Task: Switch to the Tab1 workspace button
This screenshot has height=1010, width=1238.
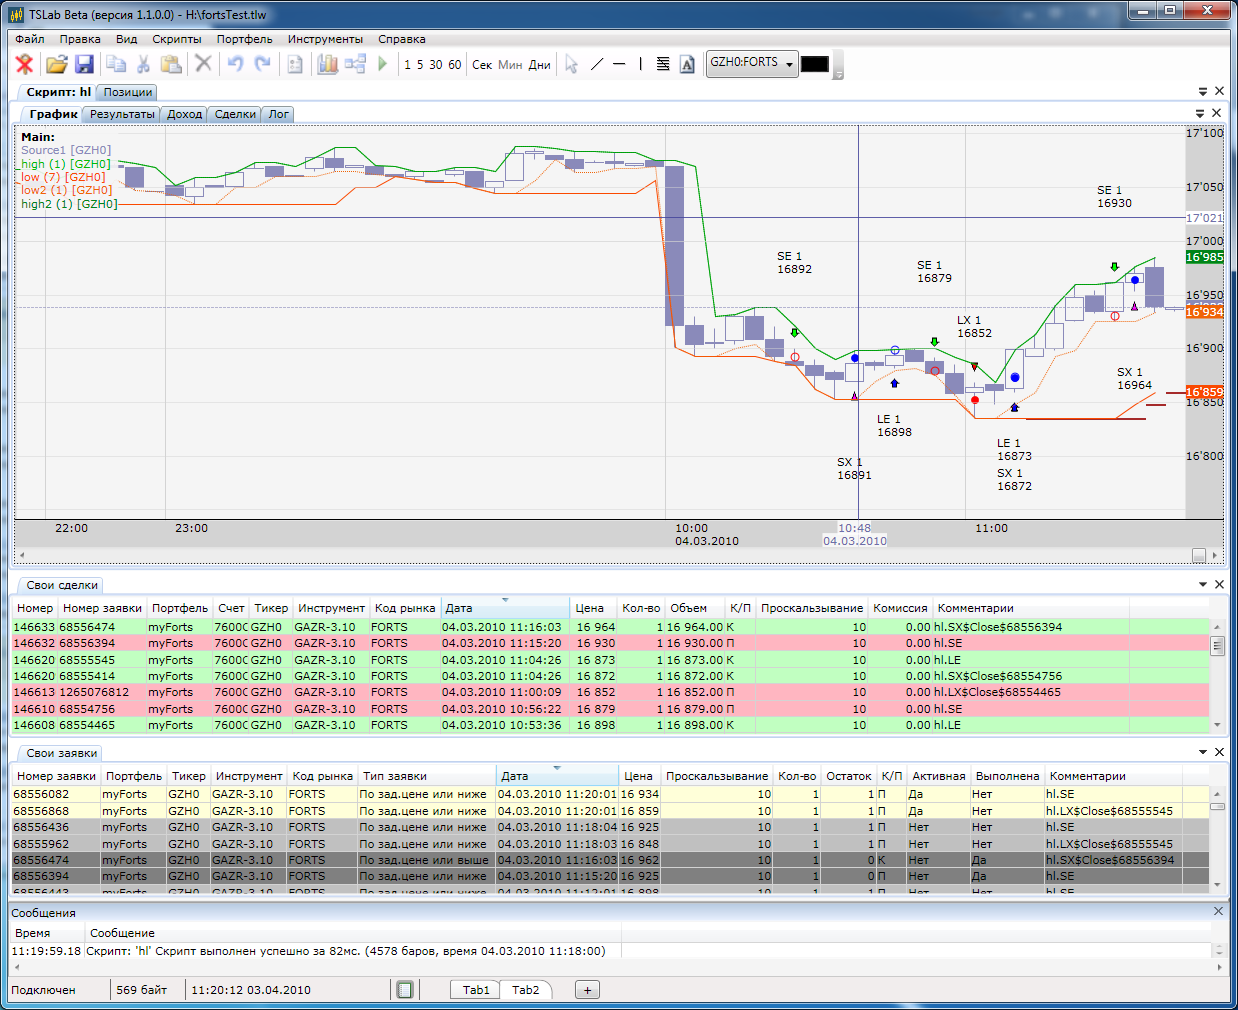Action: click(476, 990)
